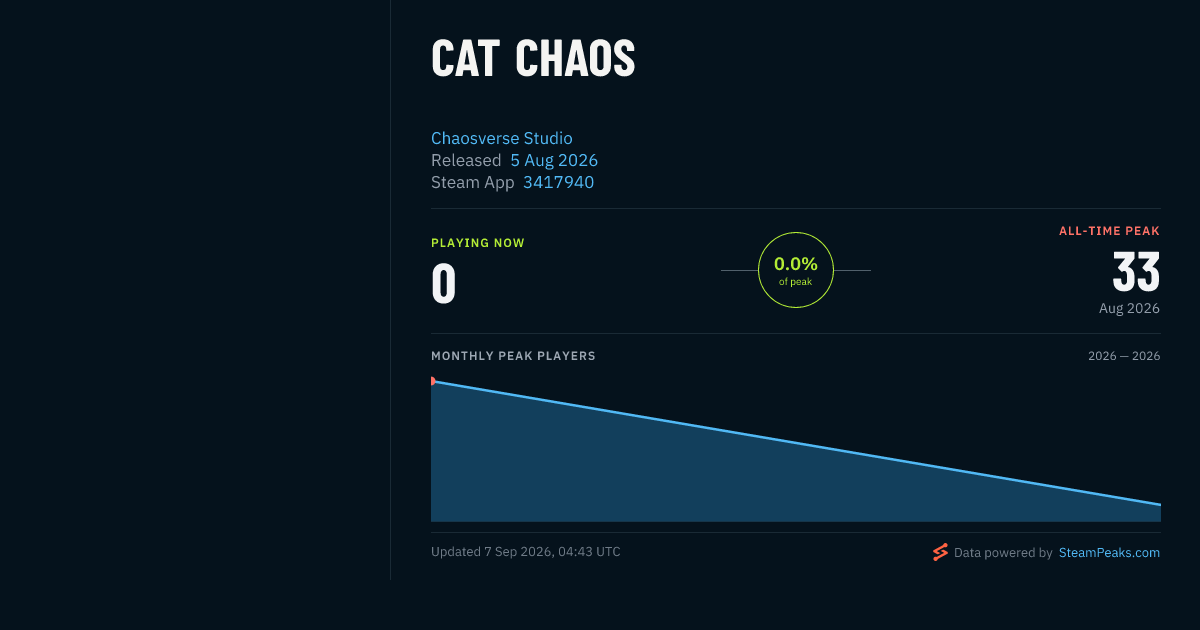Click the ALL-TIME PEAK label
This screenshot has height=630, width=1200.
click(1110, 231)
